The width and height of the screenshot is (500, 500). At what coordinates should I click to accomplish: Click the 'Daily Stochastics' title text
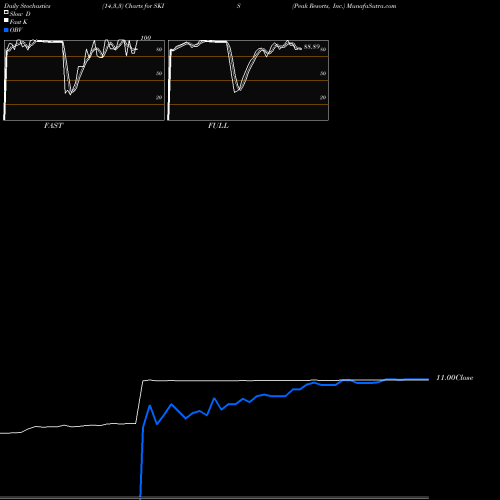(27, 6)
